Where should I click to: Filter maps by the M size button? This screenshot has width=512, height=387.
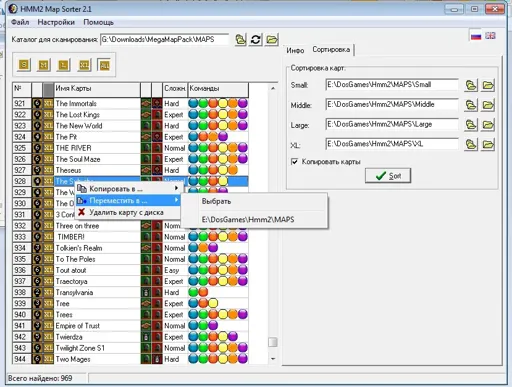[x=44, y=65]
